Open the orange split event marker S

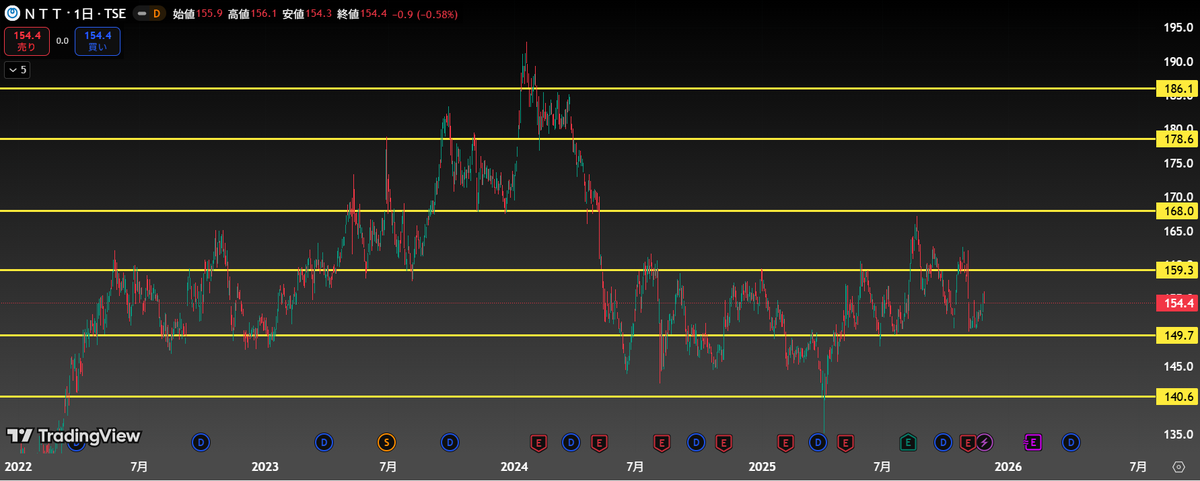click(x=386, y=441)
